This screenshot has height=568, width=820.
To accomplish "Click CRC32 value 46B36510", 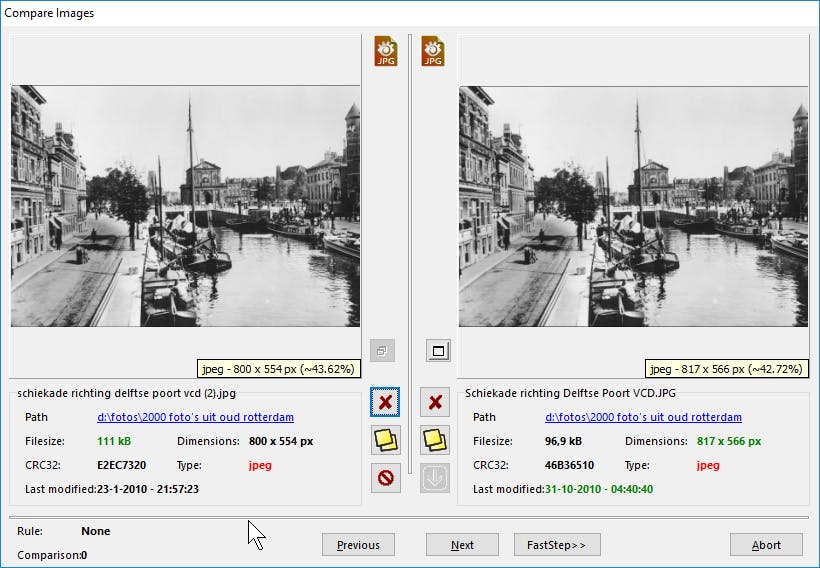I will point(570,465).
